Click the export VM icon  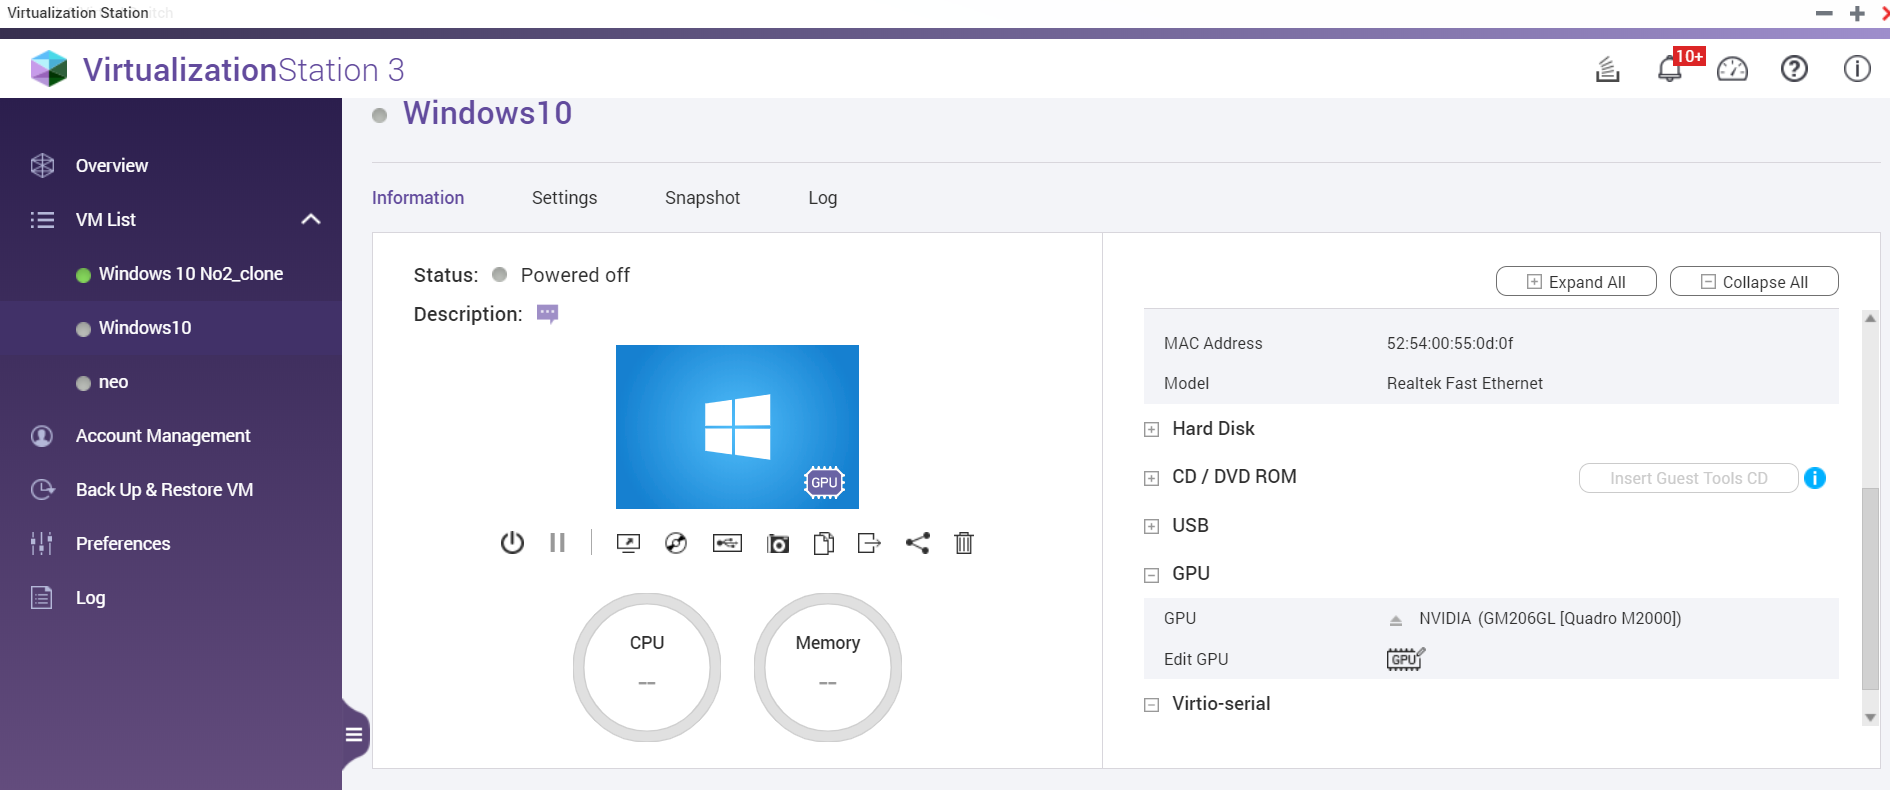coord(869,543)
